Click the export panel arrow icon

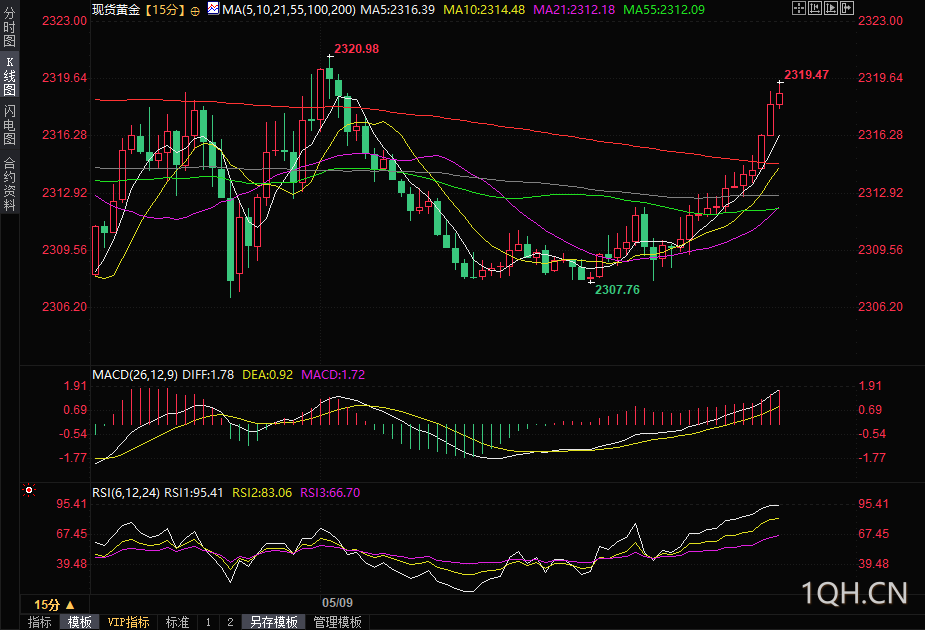coord(847,8)
